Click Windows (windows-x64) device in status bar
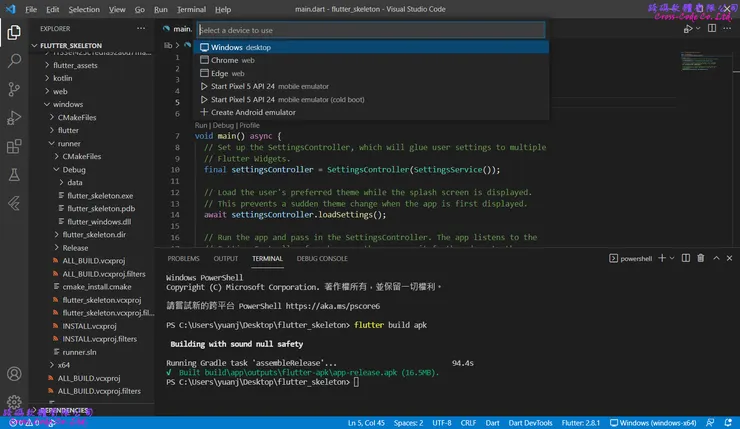Viewport: 740px width, 429px height. (x=653, y=423)
